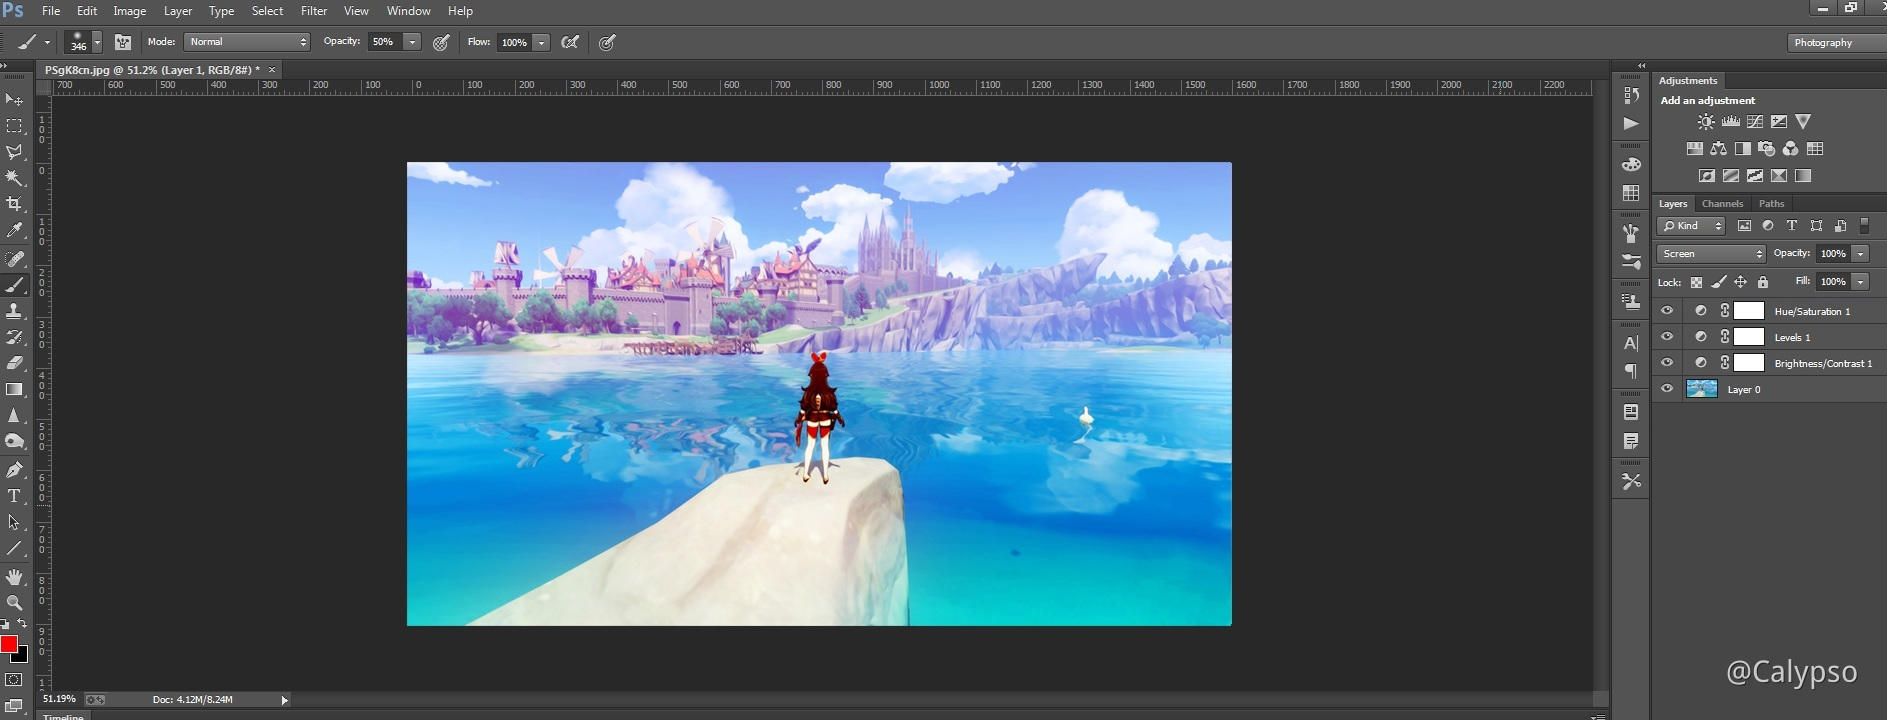Select the Horizontal Type tool
This screenshot has width=1887, height=720.
pyautogui.click(x=14, y=496)
